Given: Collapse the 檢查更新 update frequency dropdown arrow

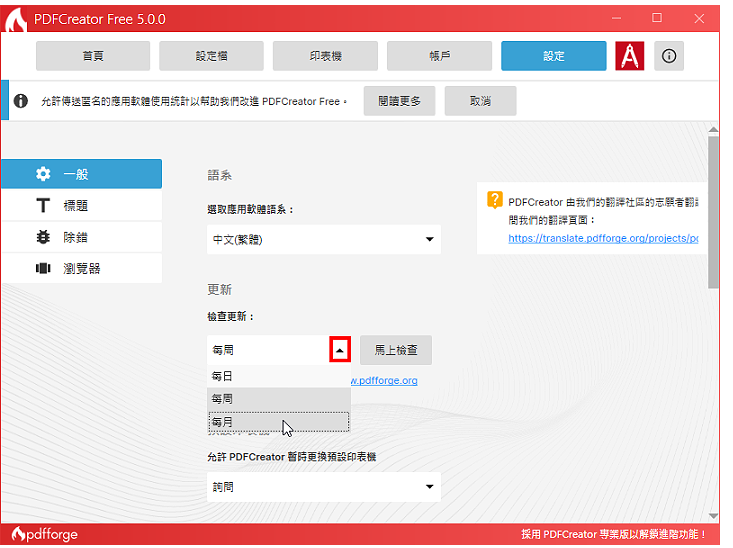Looking at the screenshot, I should tap(340, 350).
